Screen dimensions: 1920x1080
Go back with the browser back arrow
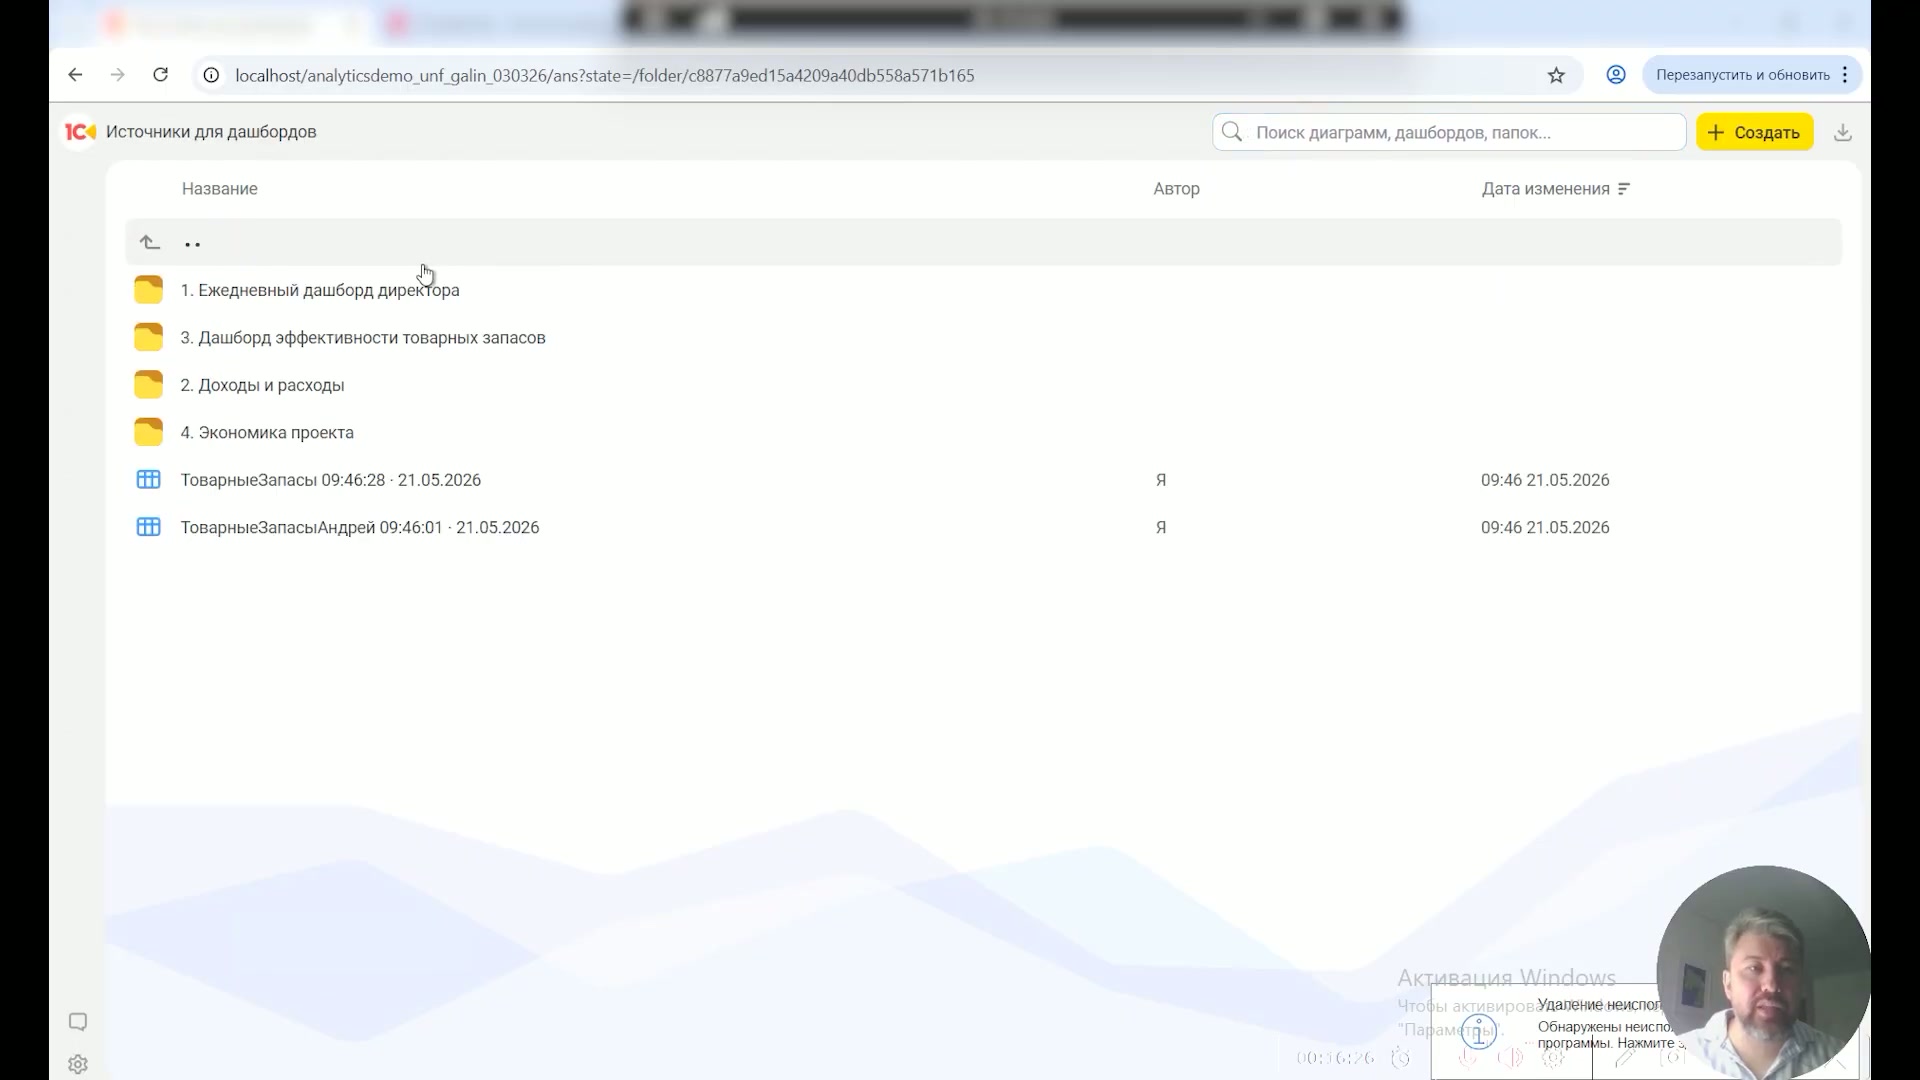point(75,75)
